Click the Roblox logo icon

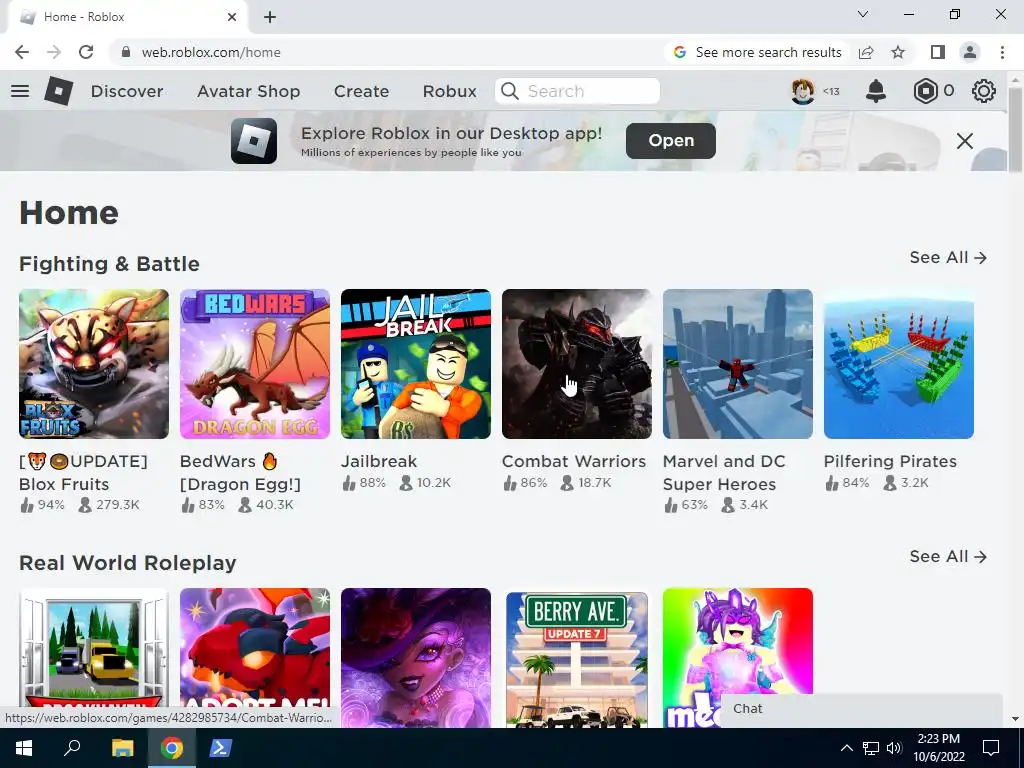click(59, 91)
